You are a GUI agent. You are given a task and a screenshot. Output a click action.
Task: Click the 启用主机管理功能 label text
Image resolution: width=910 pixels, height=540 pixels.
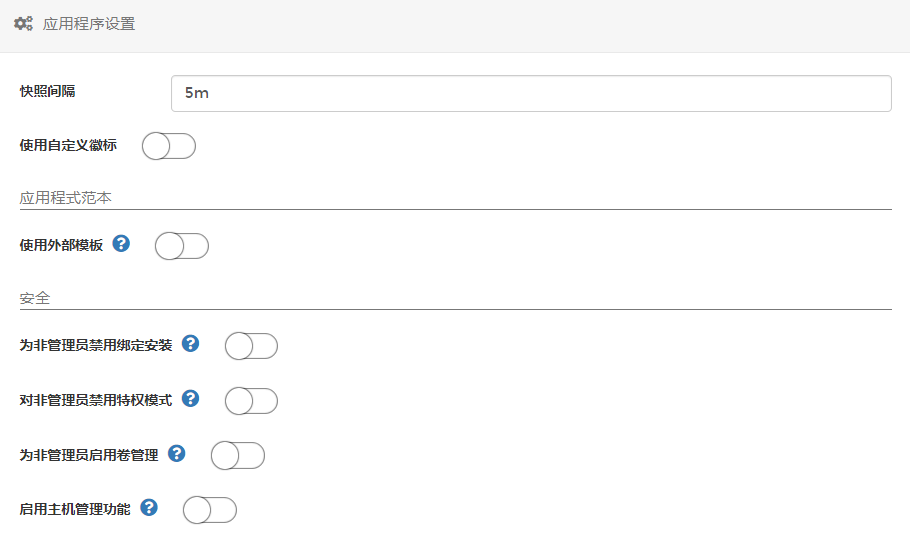(x=75, y=509)
